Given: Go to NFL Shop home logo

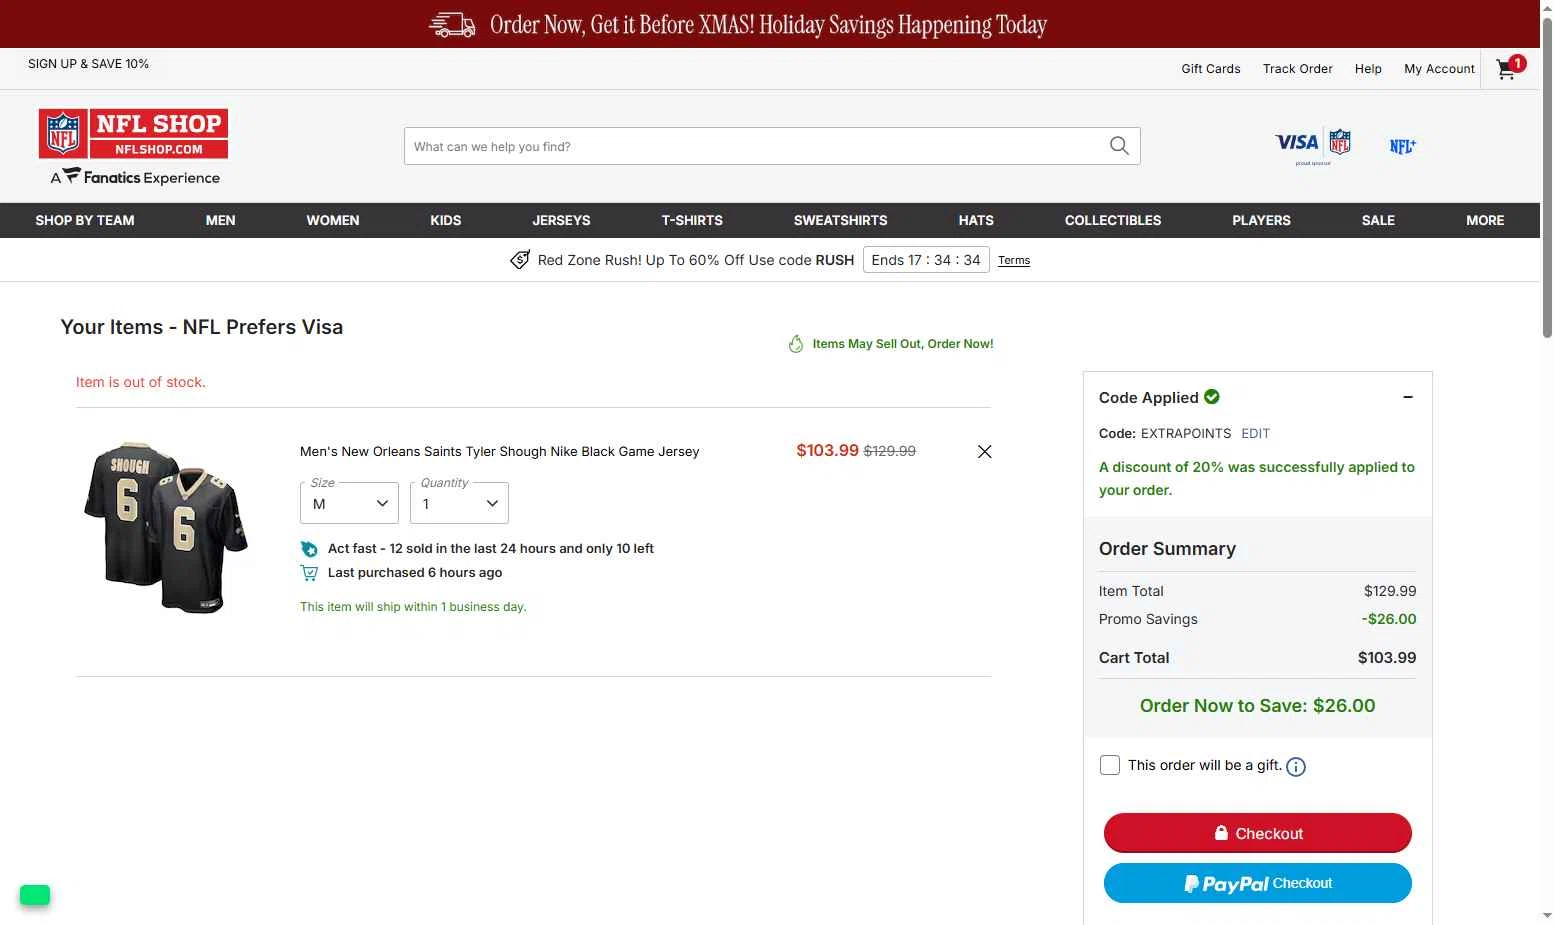Looking at the screenshot, I should (133, 134).
